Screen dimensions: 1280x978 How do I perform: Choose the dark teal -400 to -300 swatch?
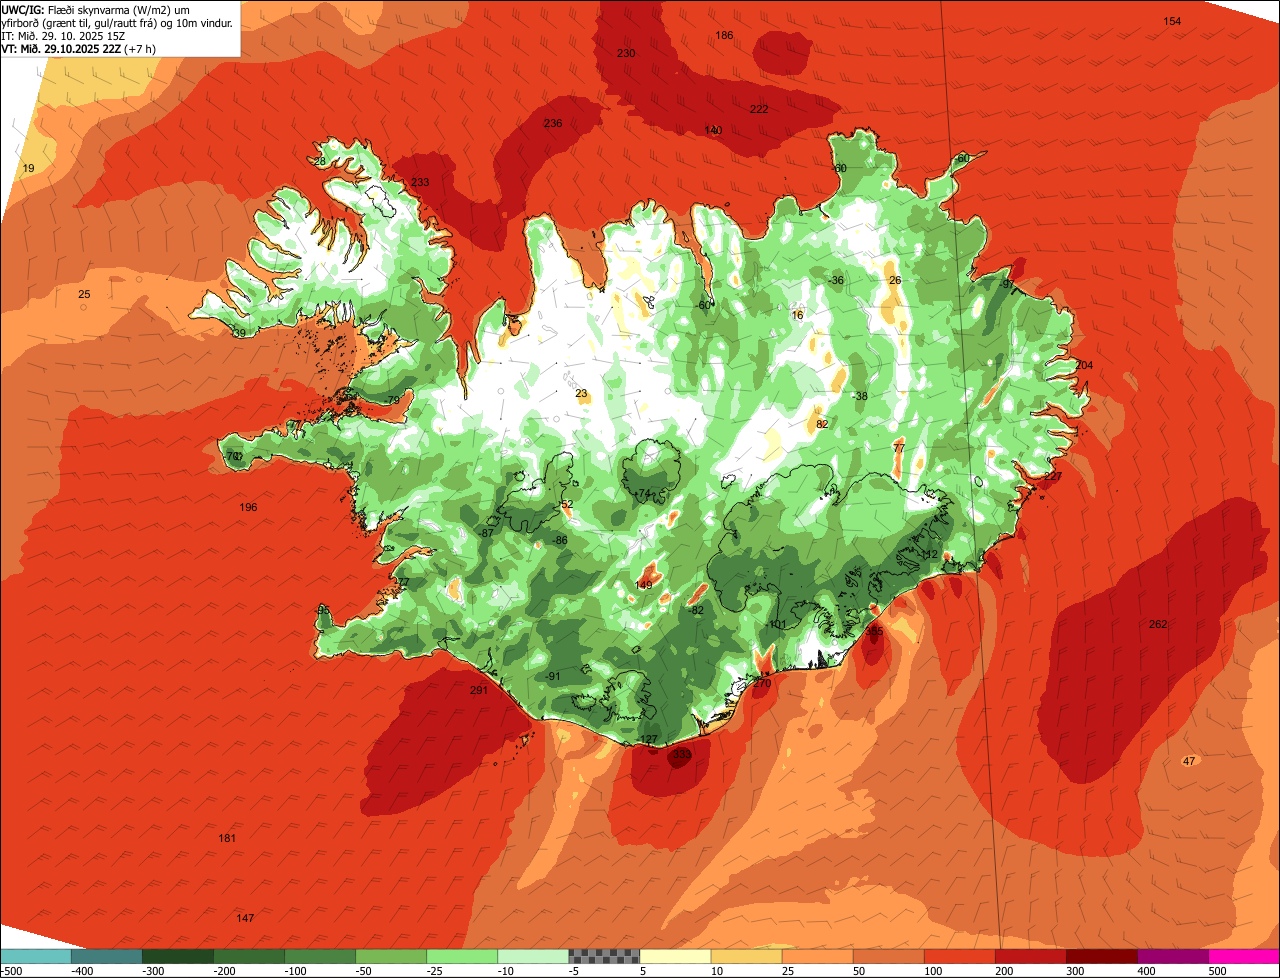coord(107,956)
